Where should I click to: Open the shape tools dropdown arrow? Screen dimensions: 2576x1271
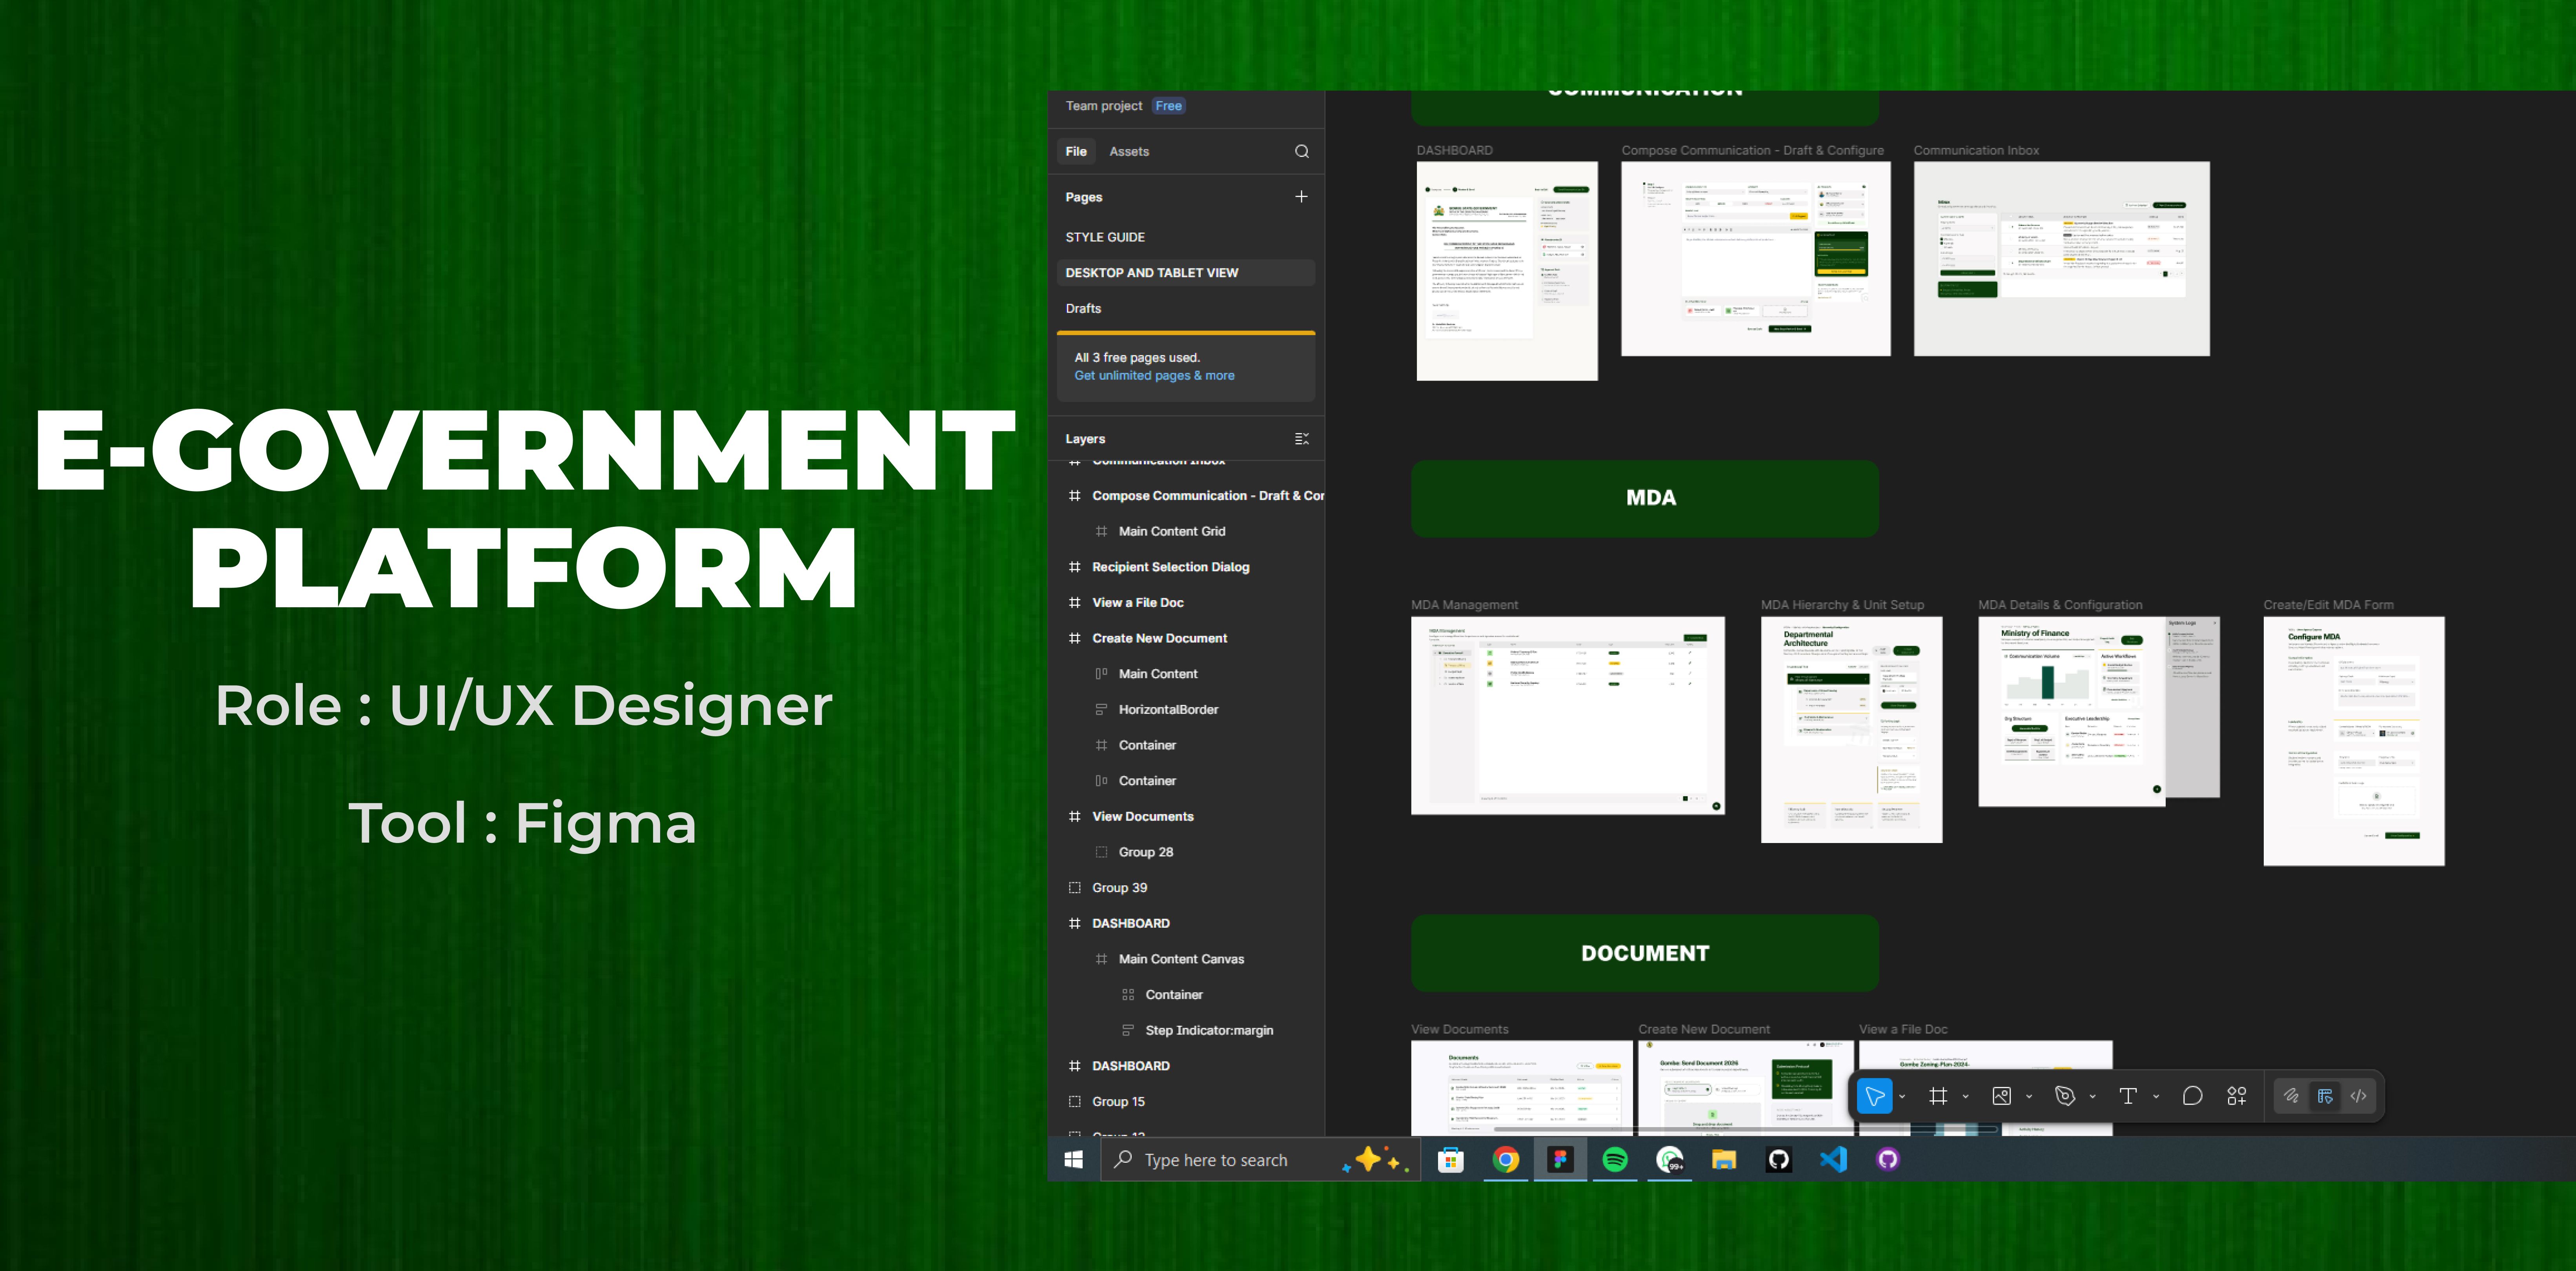click(x=2029, y=1097)
